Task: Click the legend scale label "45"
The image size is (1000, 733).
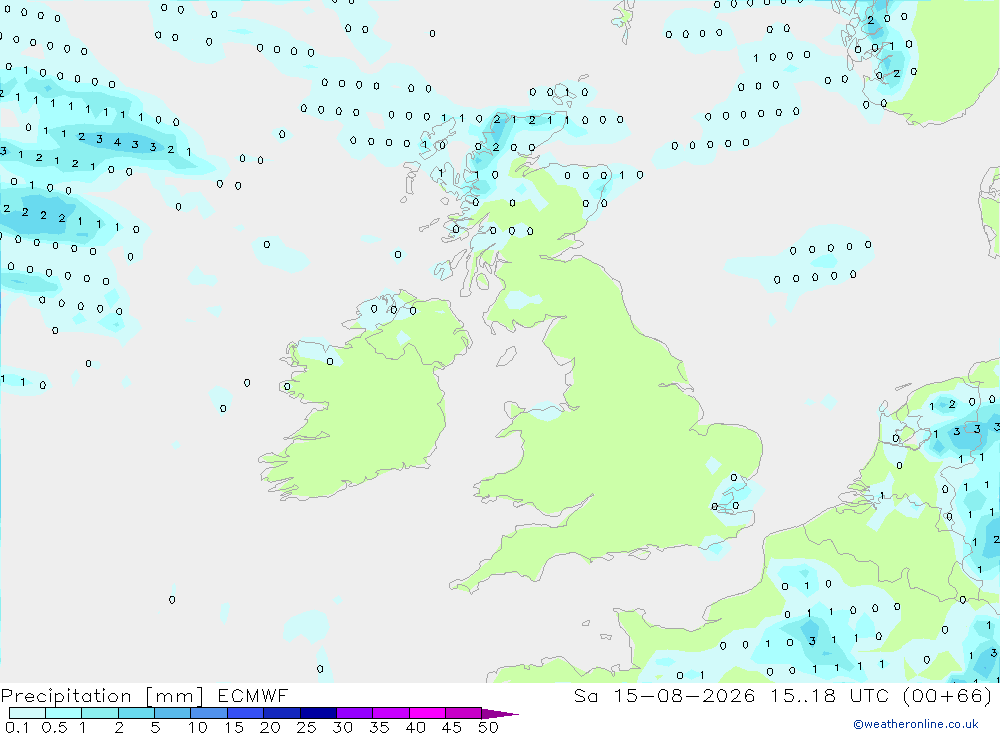Action: (x=452, y=727)
